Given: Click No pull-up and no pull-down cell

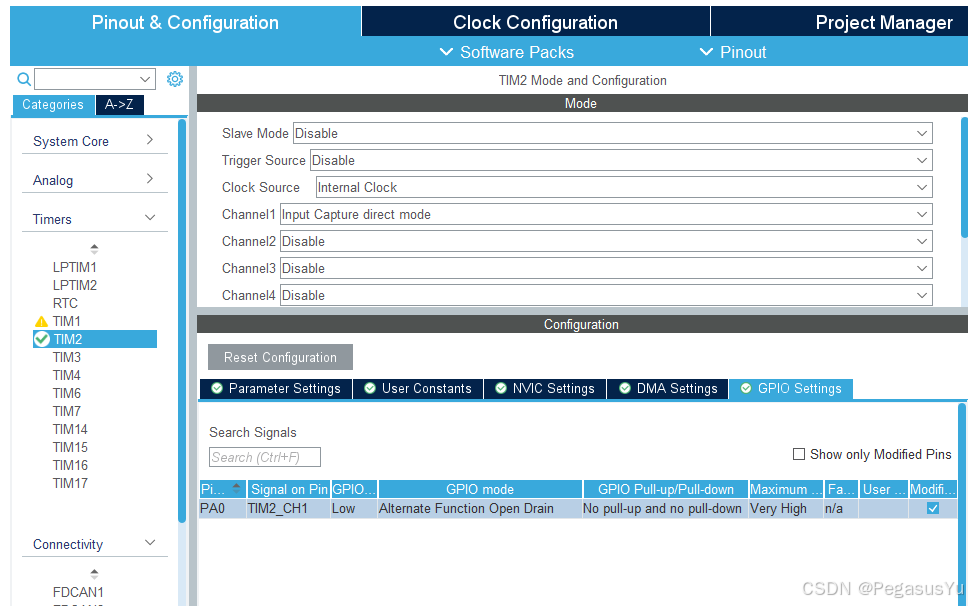Looking at the screenshot, I should pos(666,508).
